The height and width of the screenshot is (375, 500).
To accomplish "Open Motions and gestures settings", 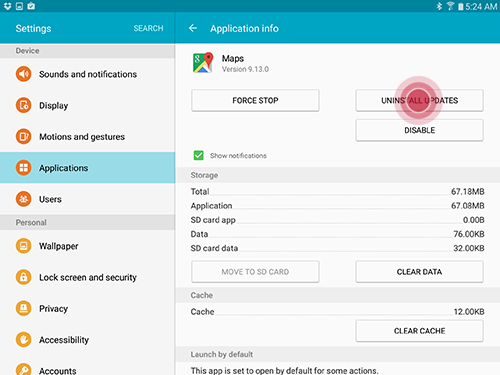I will [x=87, y=137].
